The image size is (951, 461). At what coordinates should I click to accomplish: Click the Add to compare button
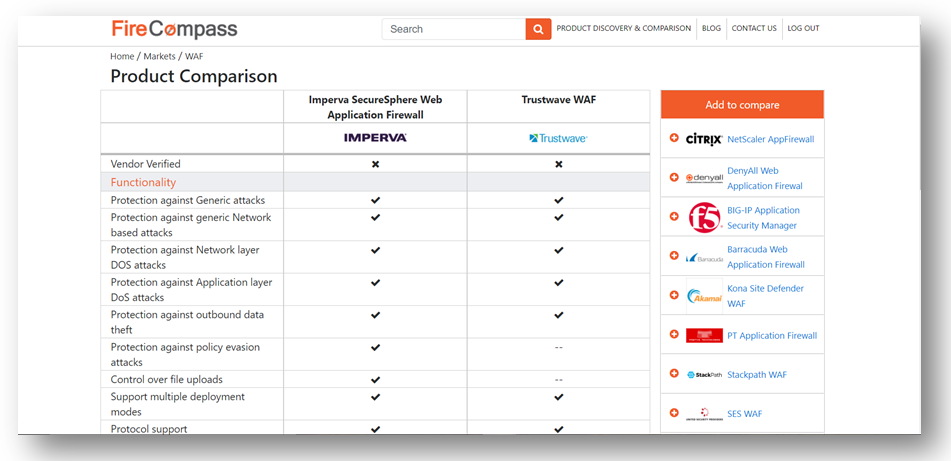[x=742, y=105]
